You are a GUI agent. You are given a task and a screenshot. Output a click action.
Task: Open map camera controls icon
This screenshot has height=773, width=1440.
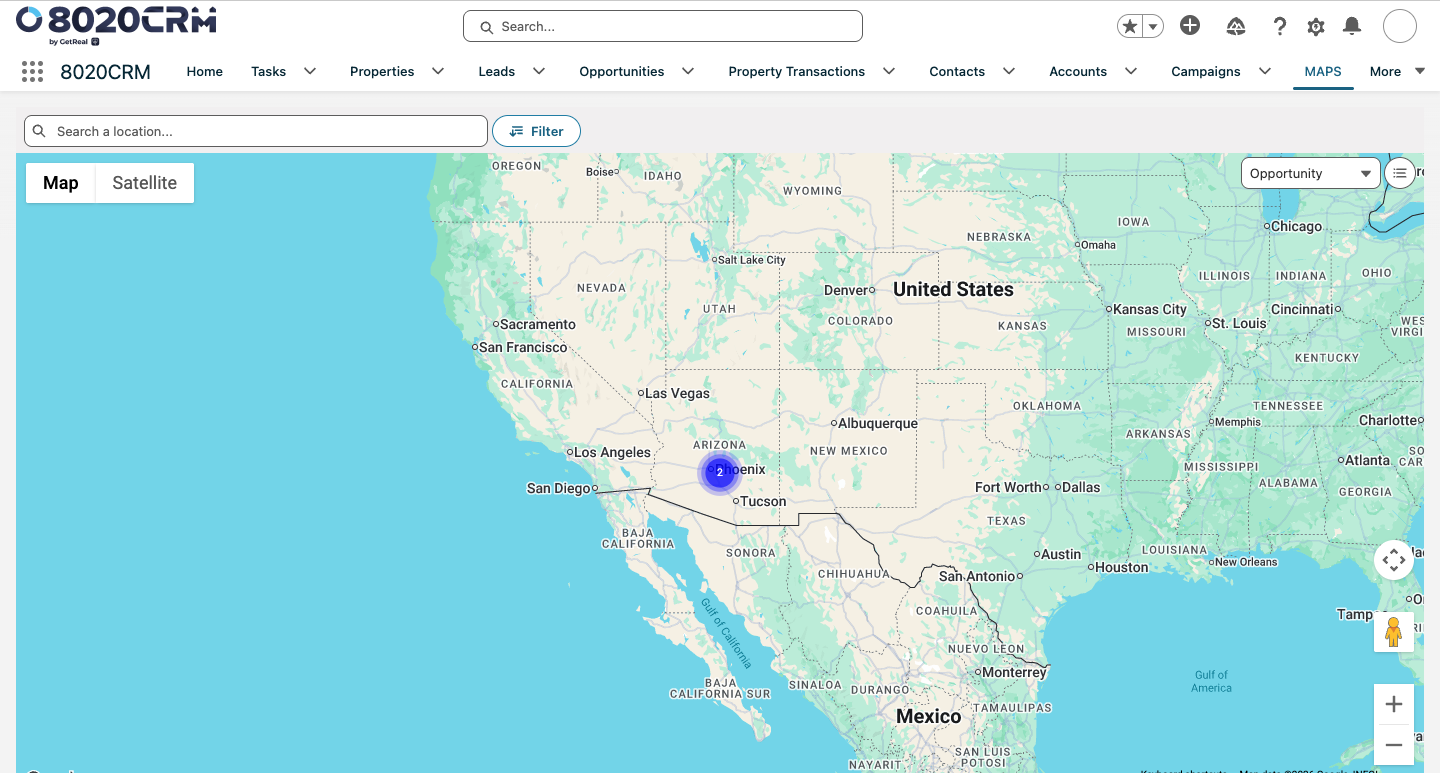coord(1394,560)
